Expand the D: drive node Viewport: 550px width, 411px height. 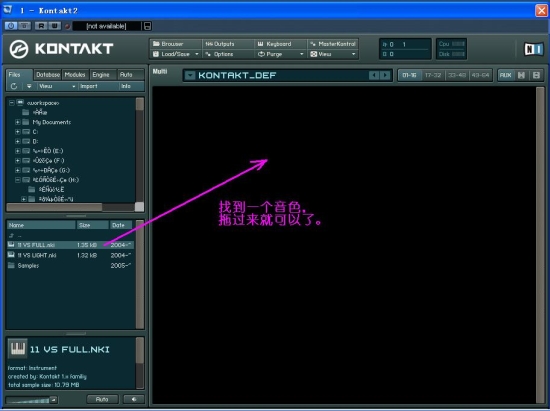[x=18, y=141]
